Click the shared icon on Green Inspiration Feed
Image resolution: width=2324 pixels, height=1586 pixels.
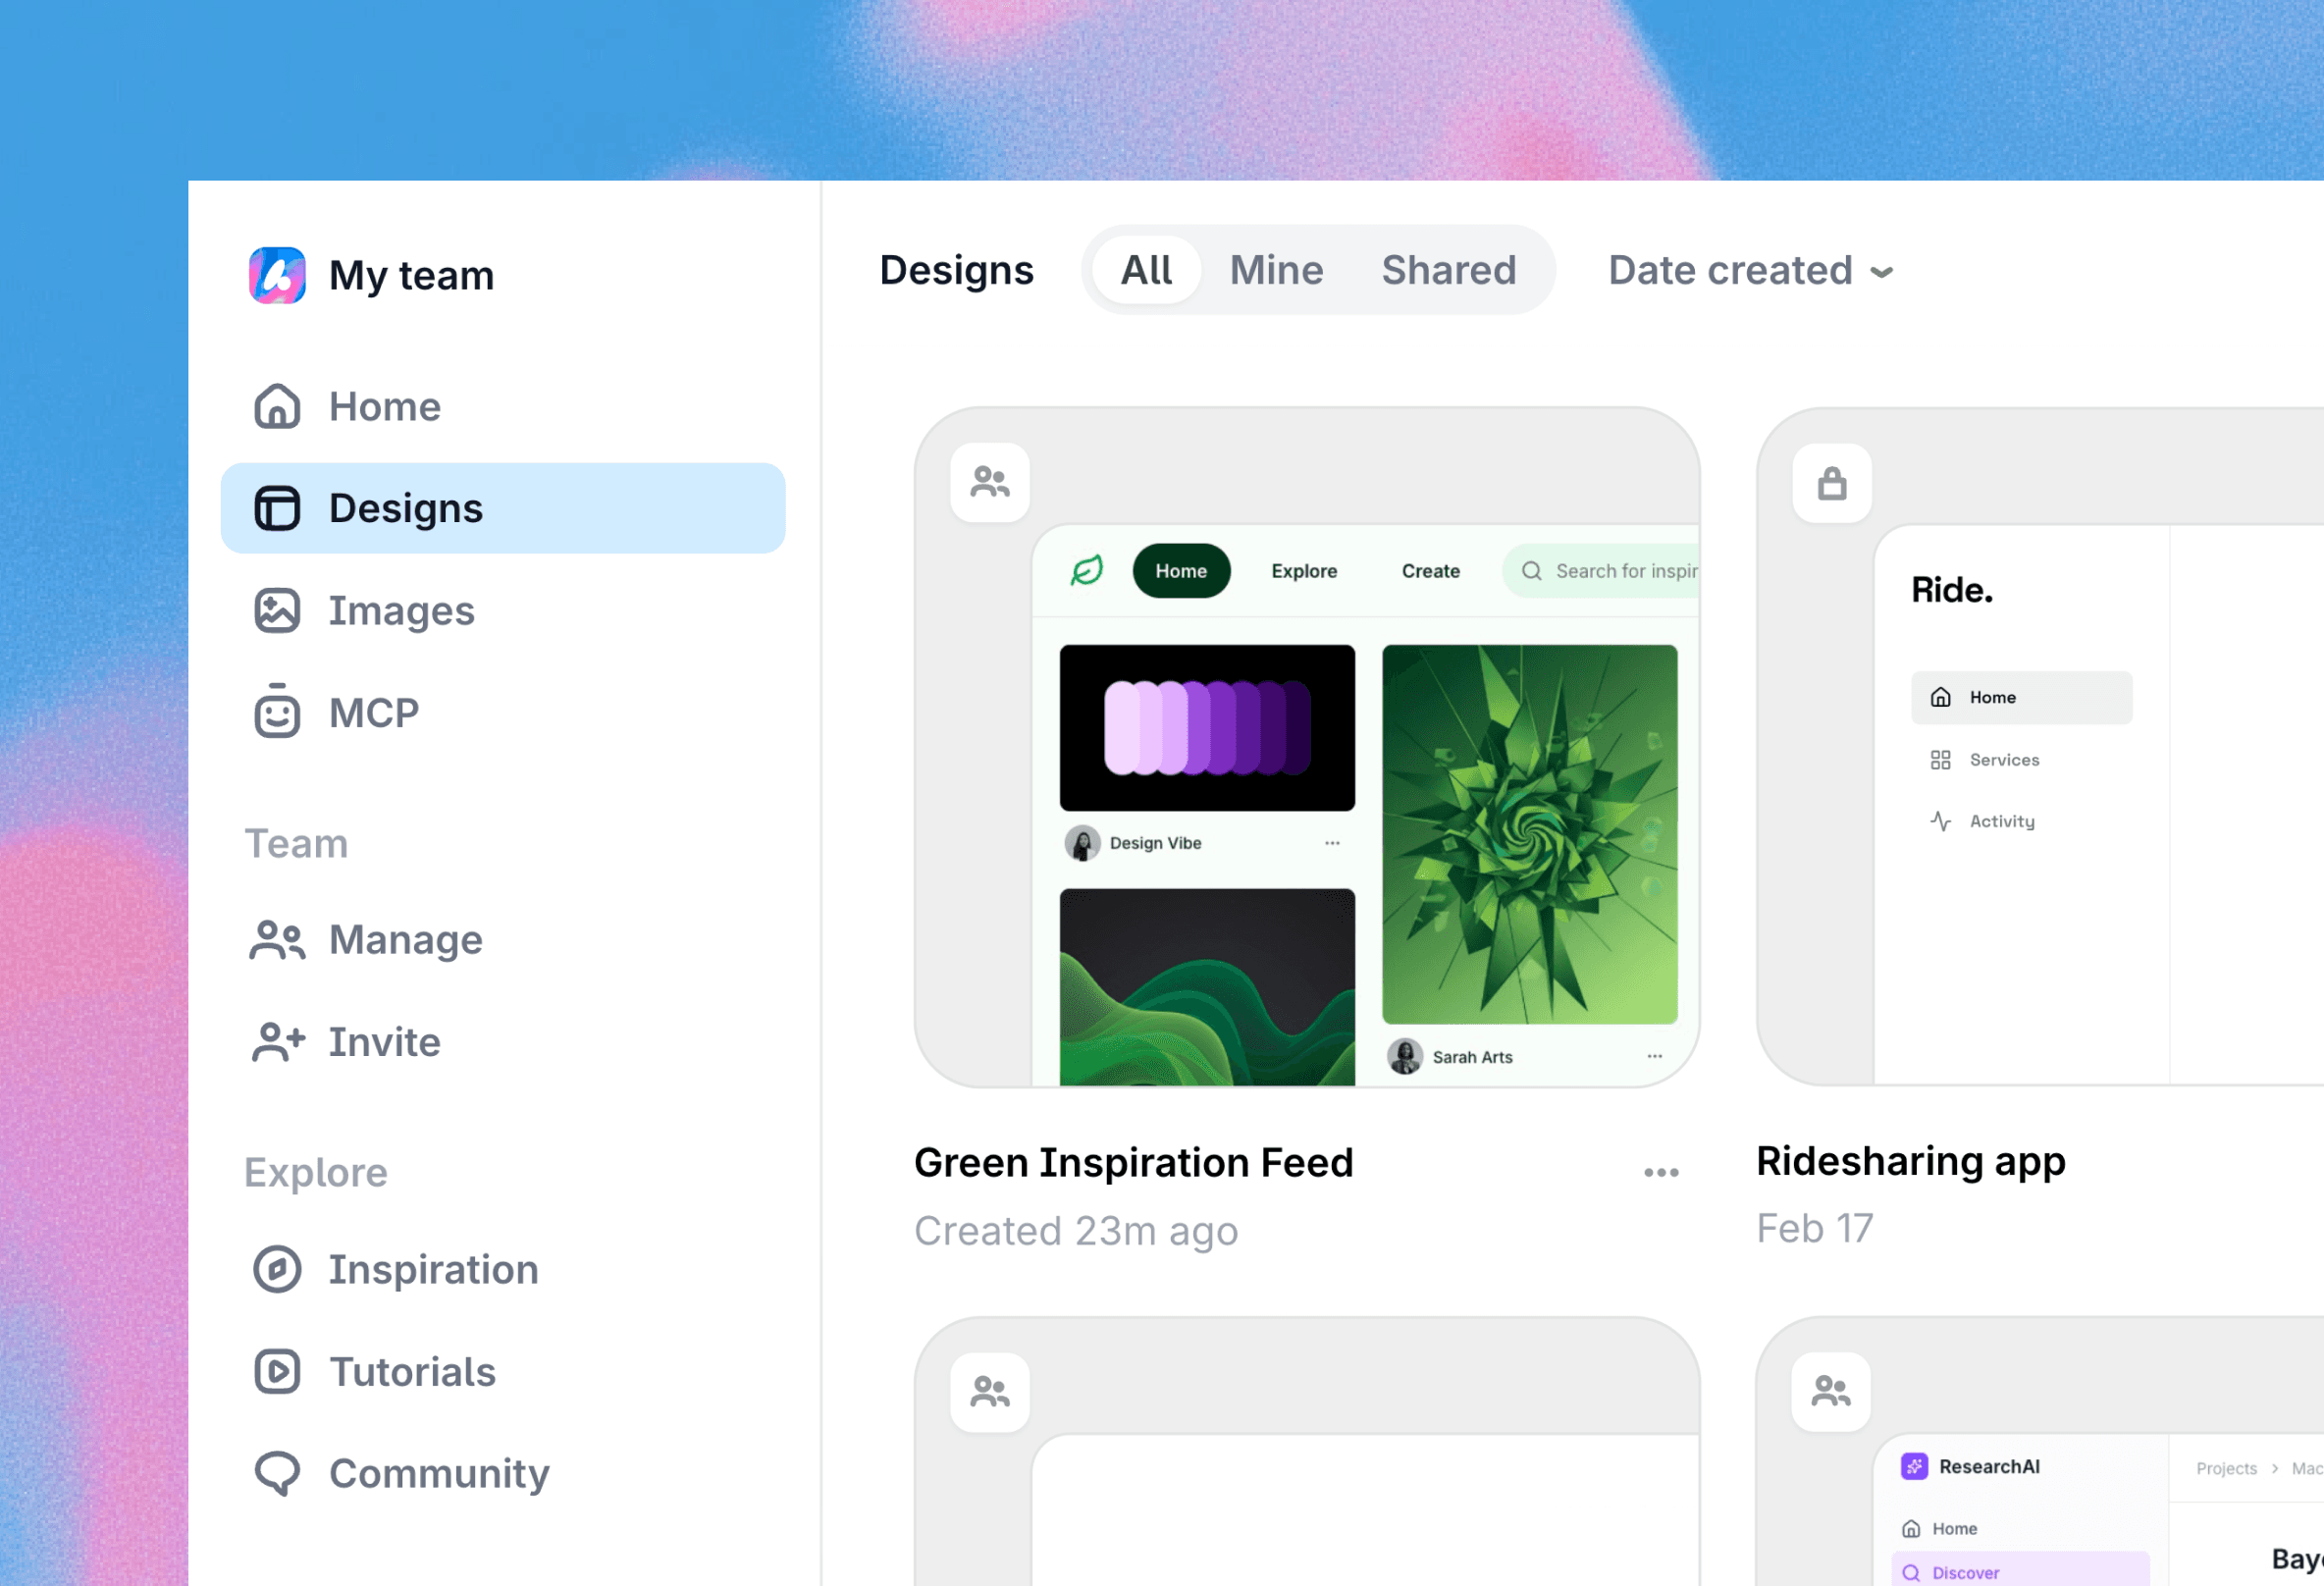coord(990,483)
